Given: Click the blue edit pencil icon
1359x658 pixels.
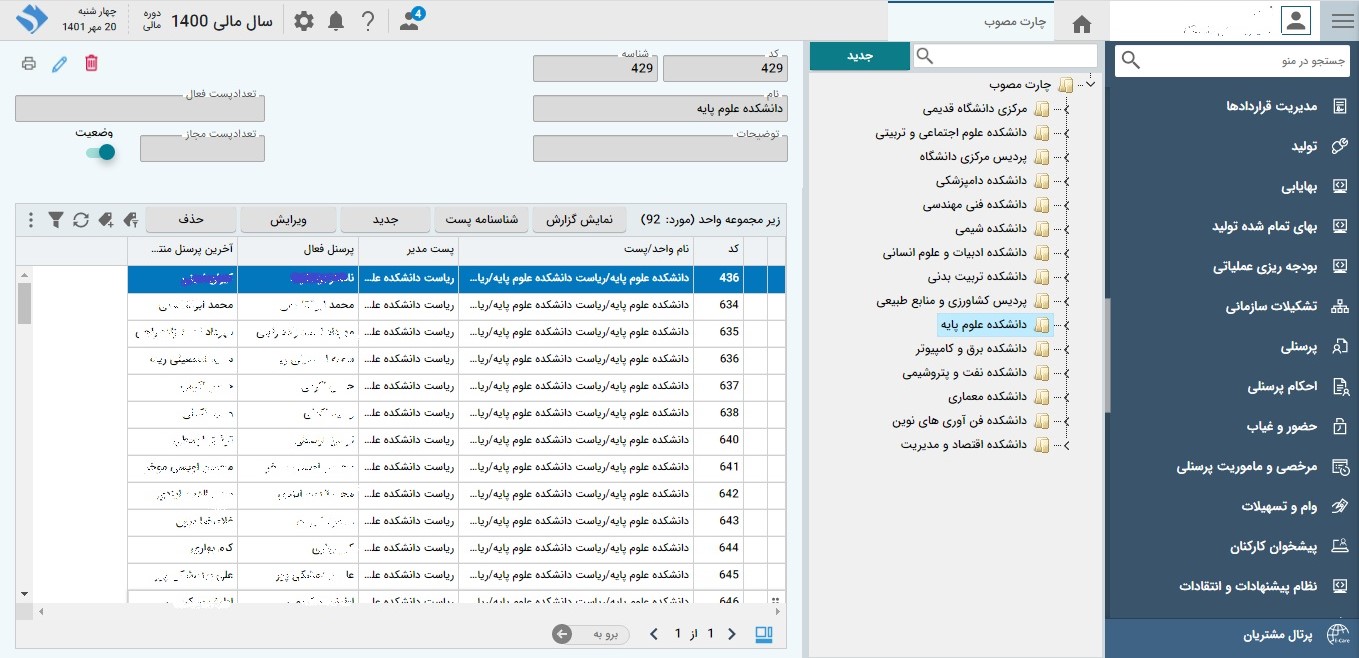Looking at the screenshot, I should pos(60,64).
